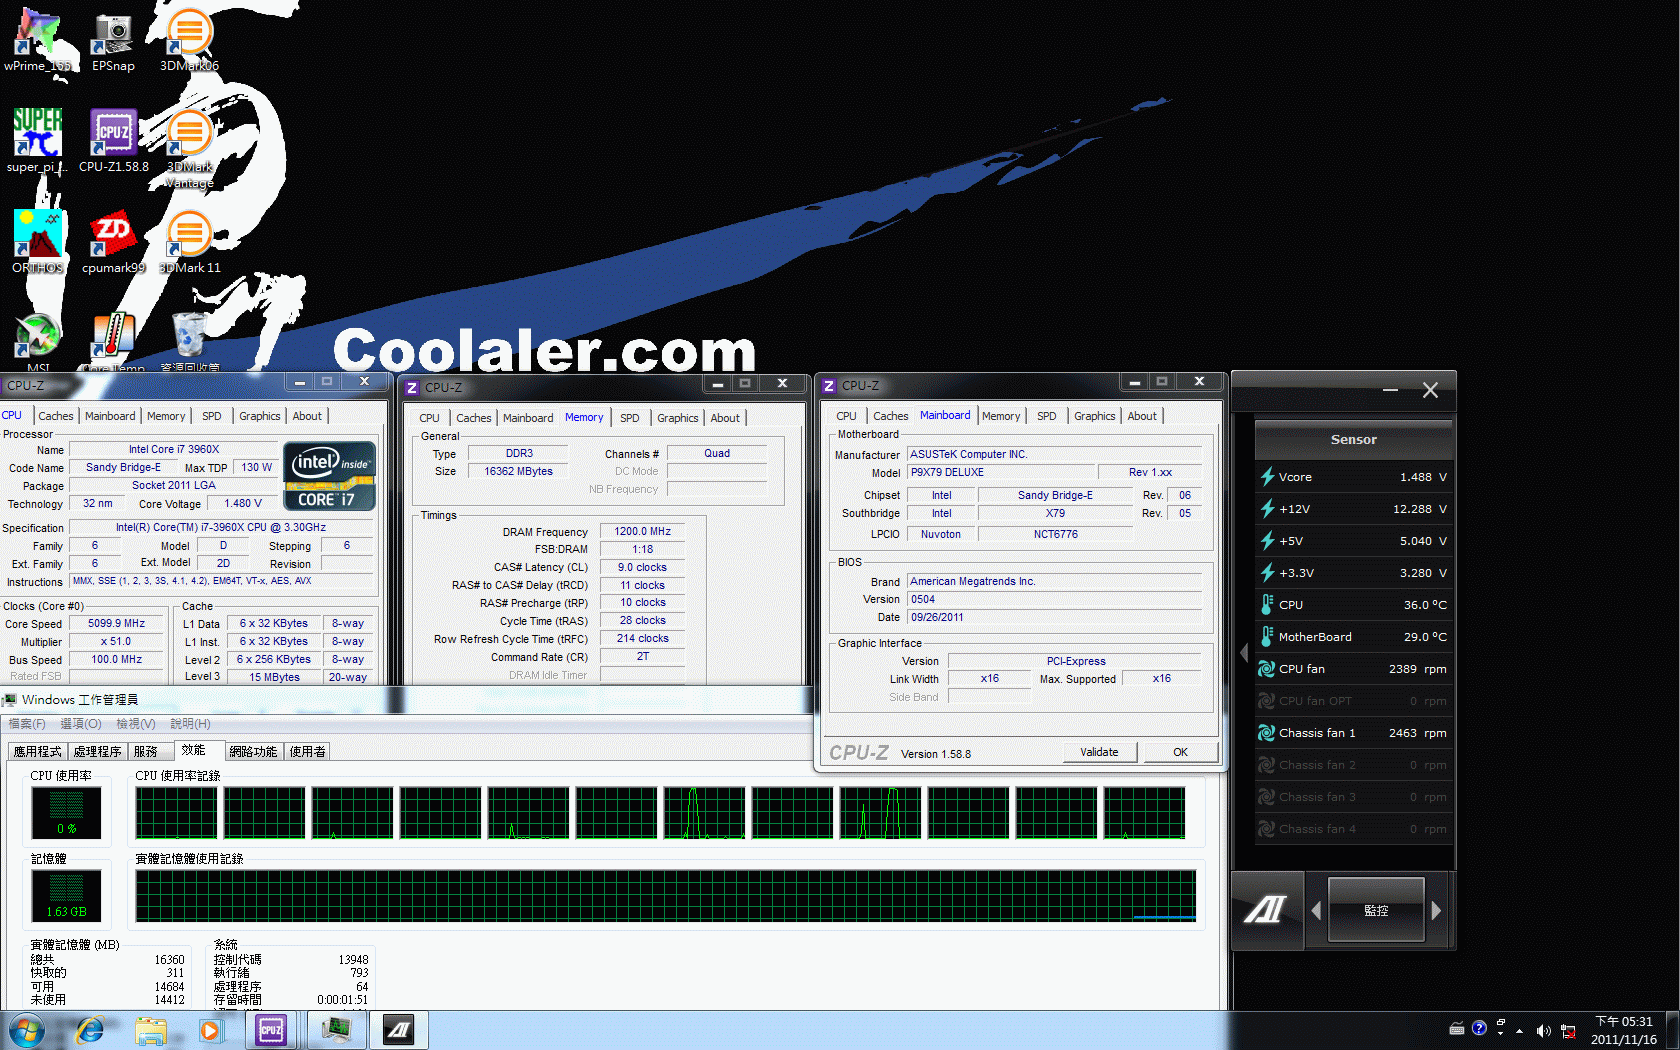Open the 3DMark06 desktop icon
This screenshot has width=1680, height=1050.
click(189, 40)
